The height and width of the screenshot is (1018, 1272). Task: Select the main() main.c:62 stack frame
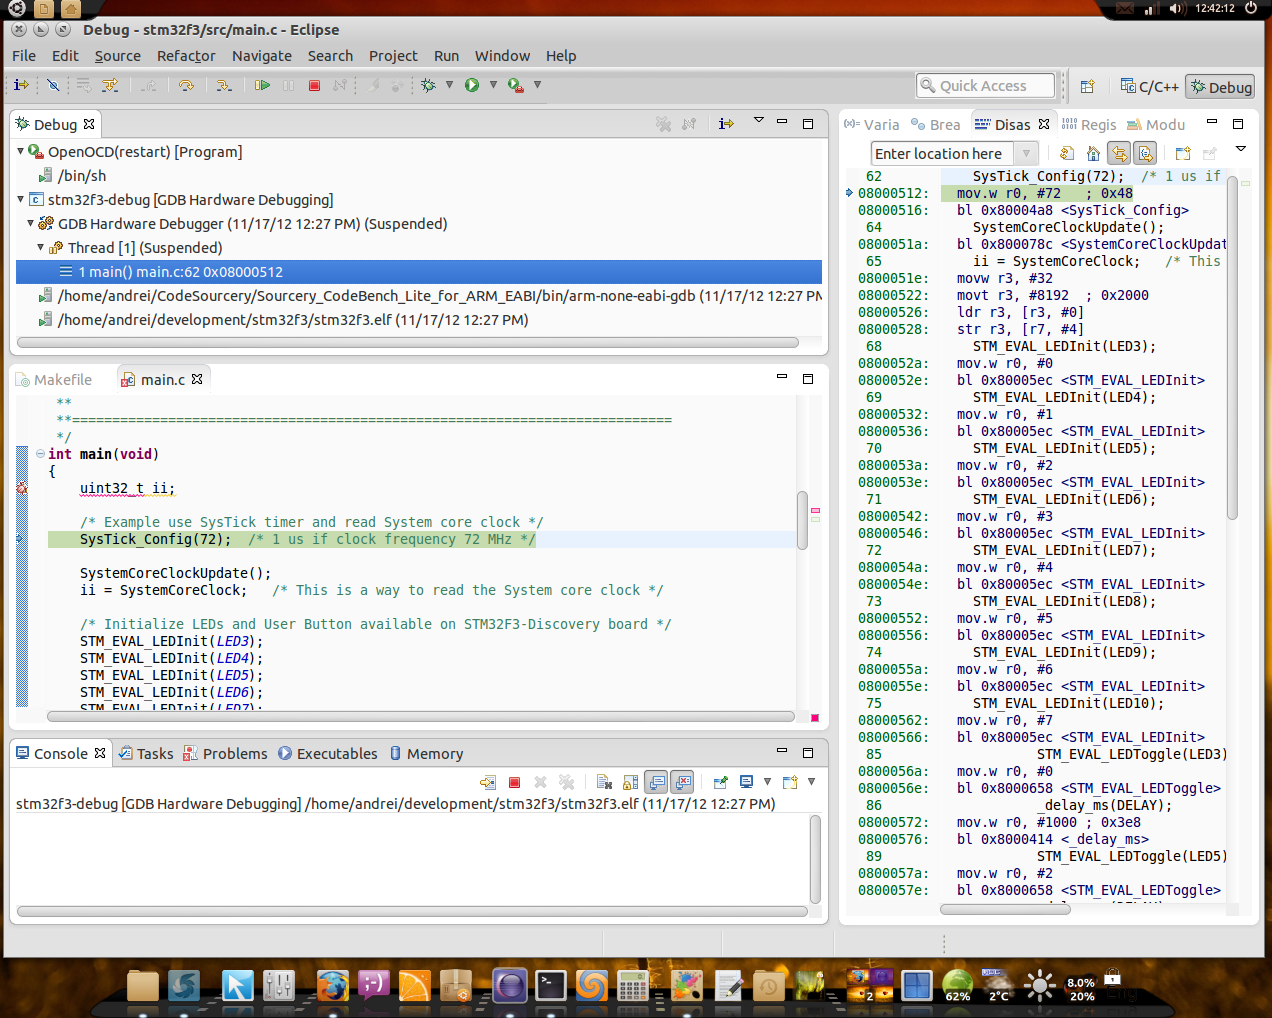(180, 272)
